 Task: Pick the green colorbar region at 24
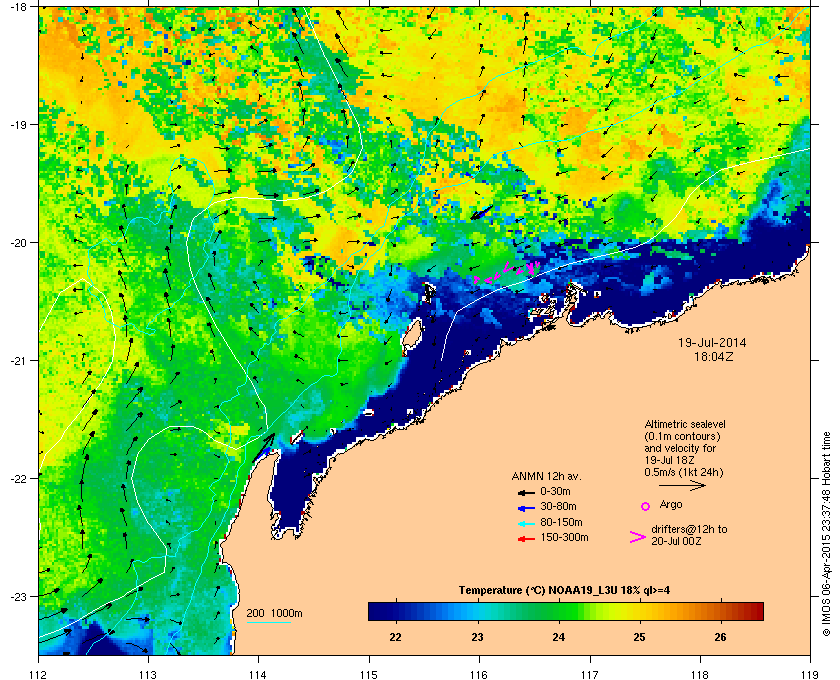(x=559, y=611)
